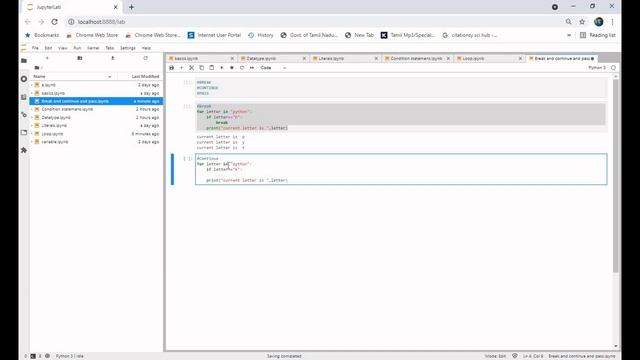Select variable.ipynb in the file list
Image resolution: width=640 pixels, height=360 pixels.
click(96, 142)
